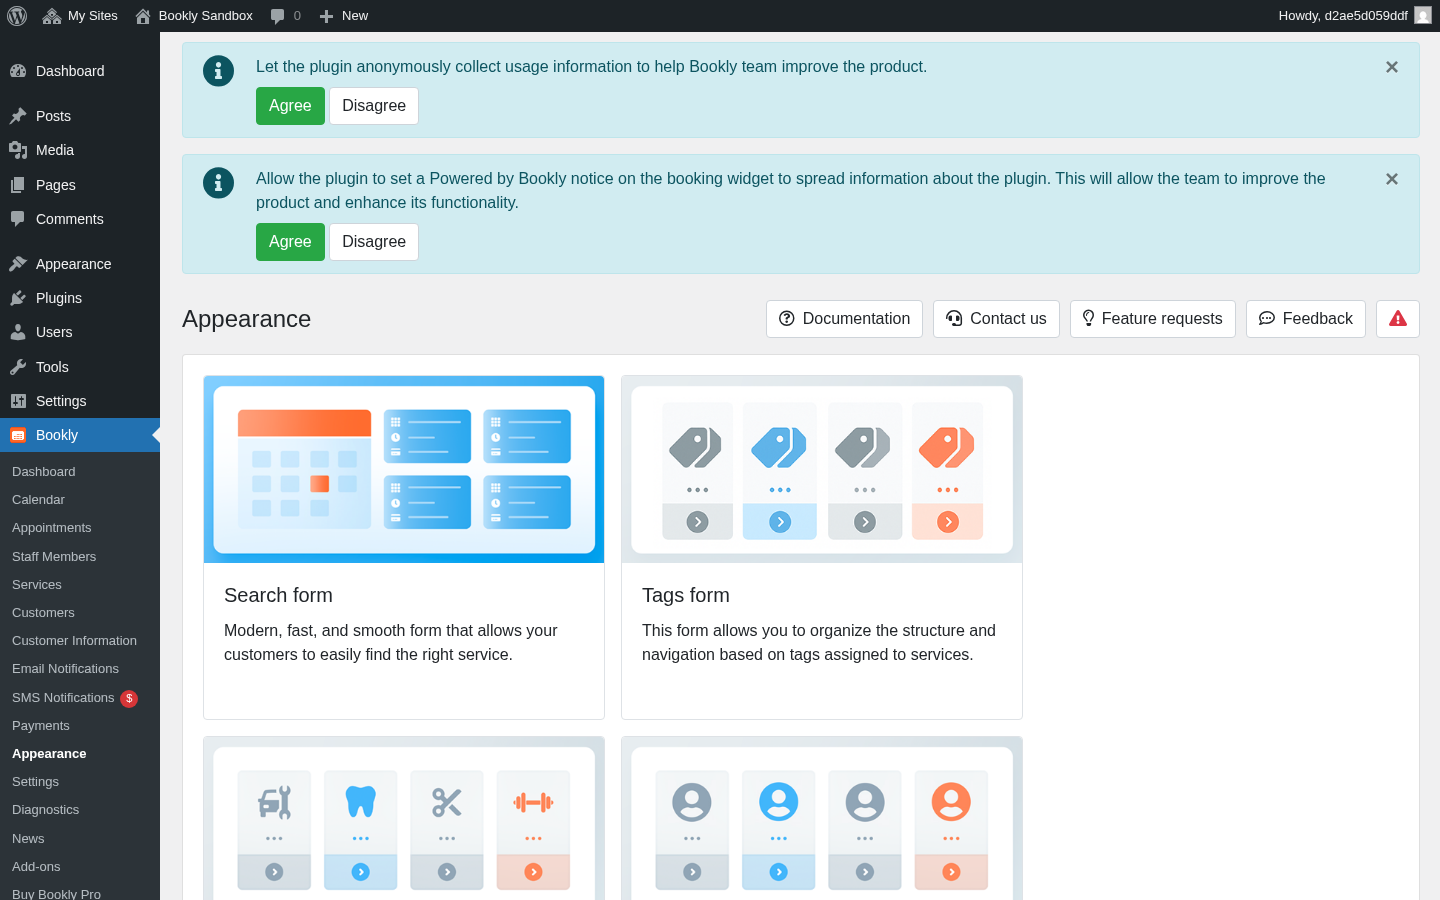Screen dimensions: 1440x900
Task: Dismiss the Powered by Bookly notice
Action: pos(1392,179)
